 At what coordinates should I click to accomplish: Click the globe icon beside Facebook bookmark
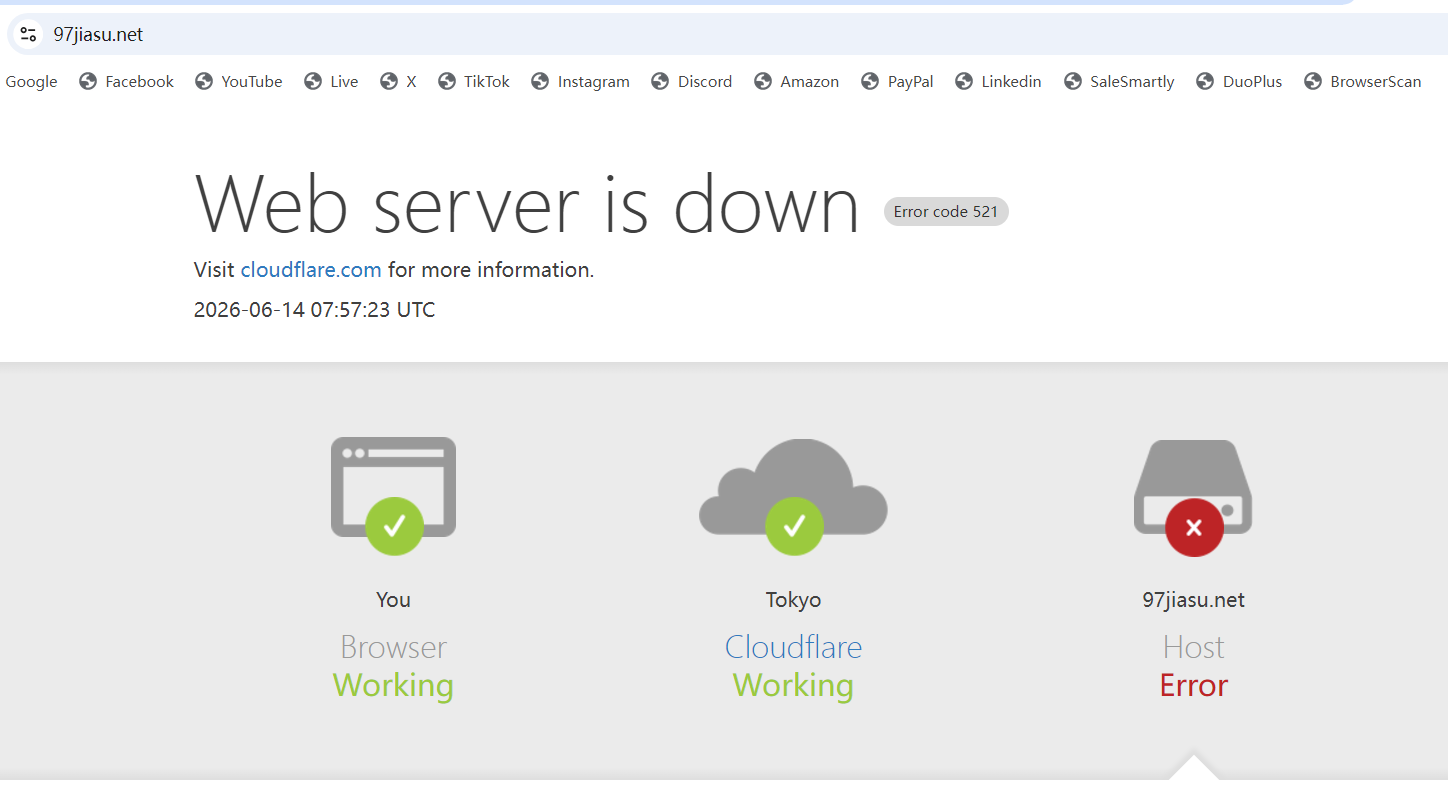[88, 82]
